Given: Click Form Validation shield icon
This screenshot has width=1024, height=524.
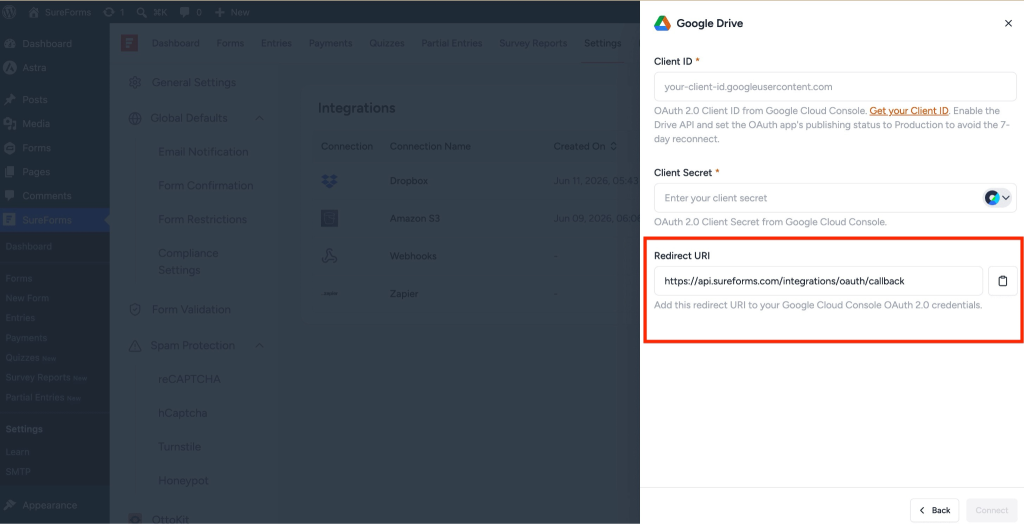Looking at the screenshot, I should pos(135,310).
